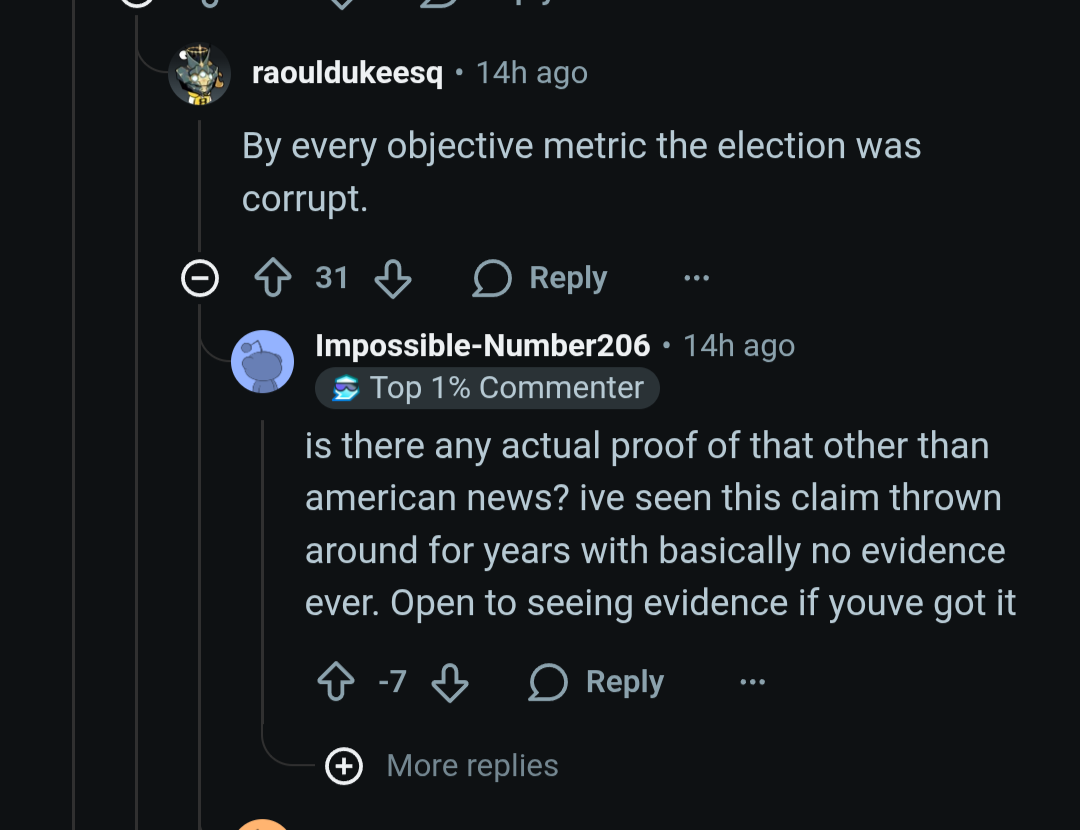1080x830 pixels.
Task: Click Impossible-Number206's 14h ago timestamp
Action: point(739,345)
